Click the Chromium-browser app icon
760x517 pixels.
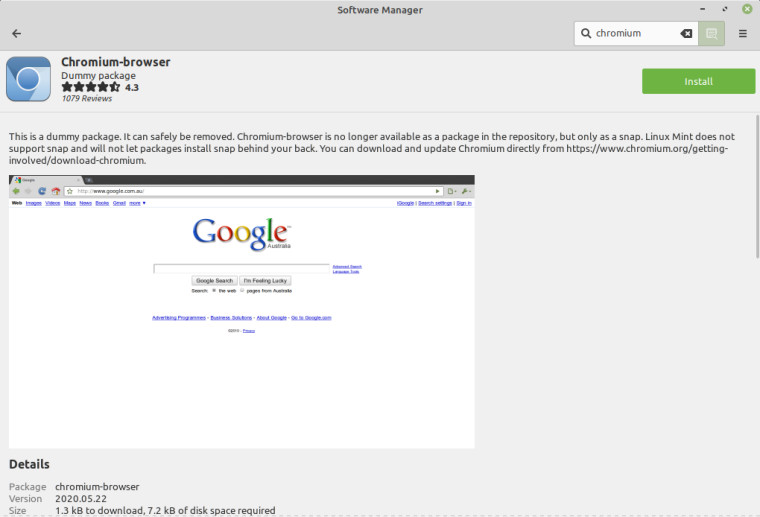click(x=29, y=79)
